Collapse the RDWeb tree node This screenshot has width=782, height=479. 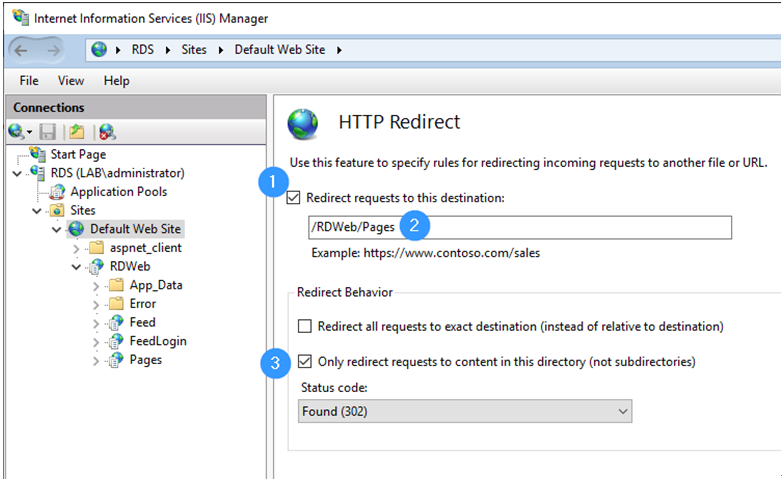pyautogui.click(x=76, y=267)
